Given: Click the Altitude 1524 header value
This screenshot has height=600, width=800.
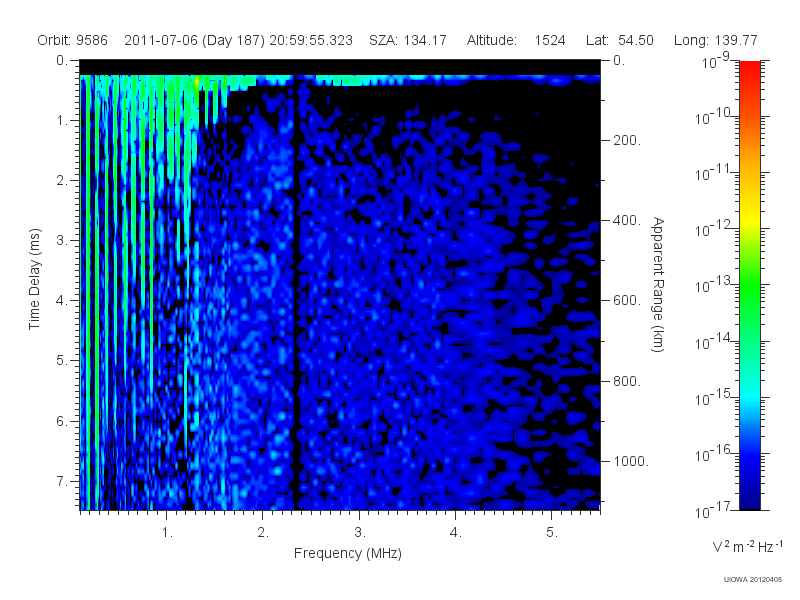Looking at the screenshot, I should [516, 40].
